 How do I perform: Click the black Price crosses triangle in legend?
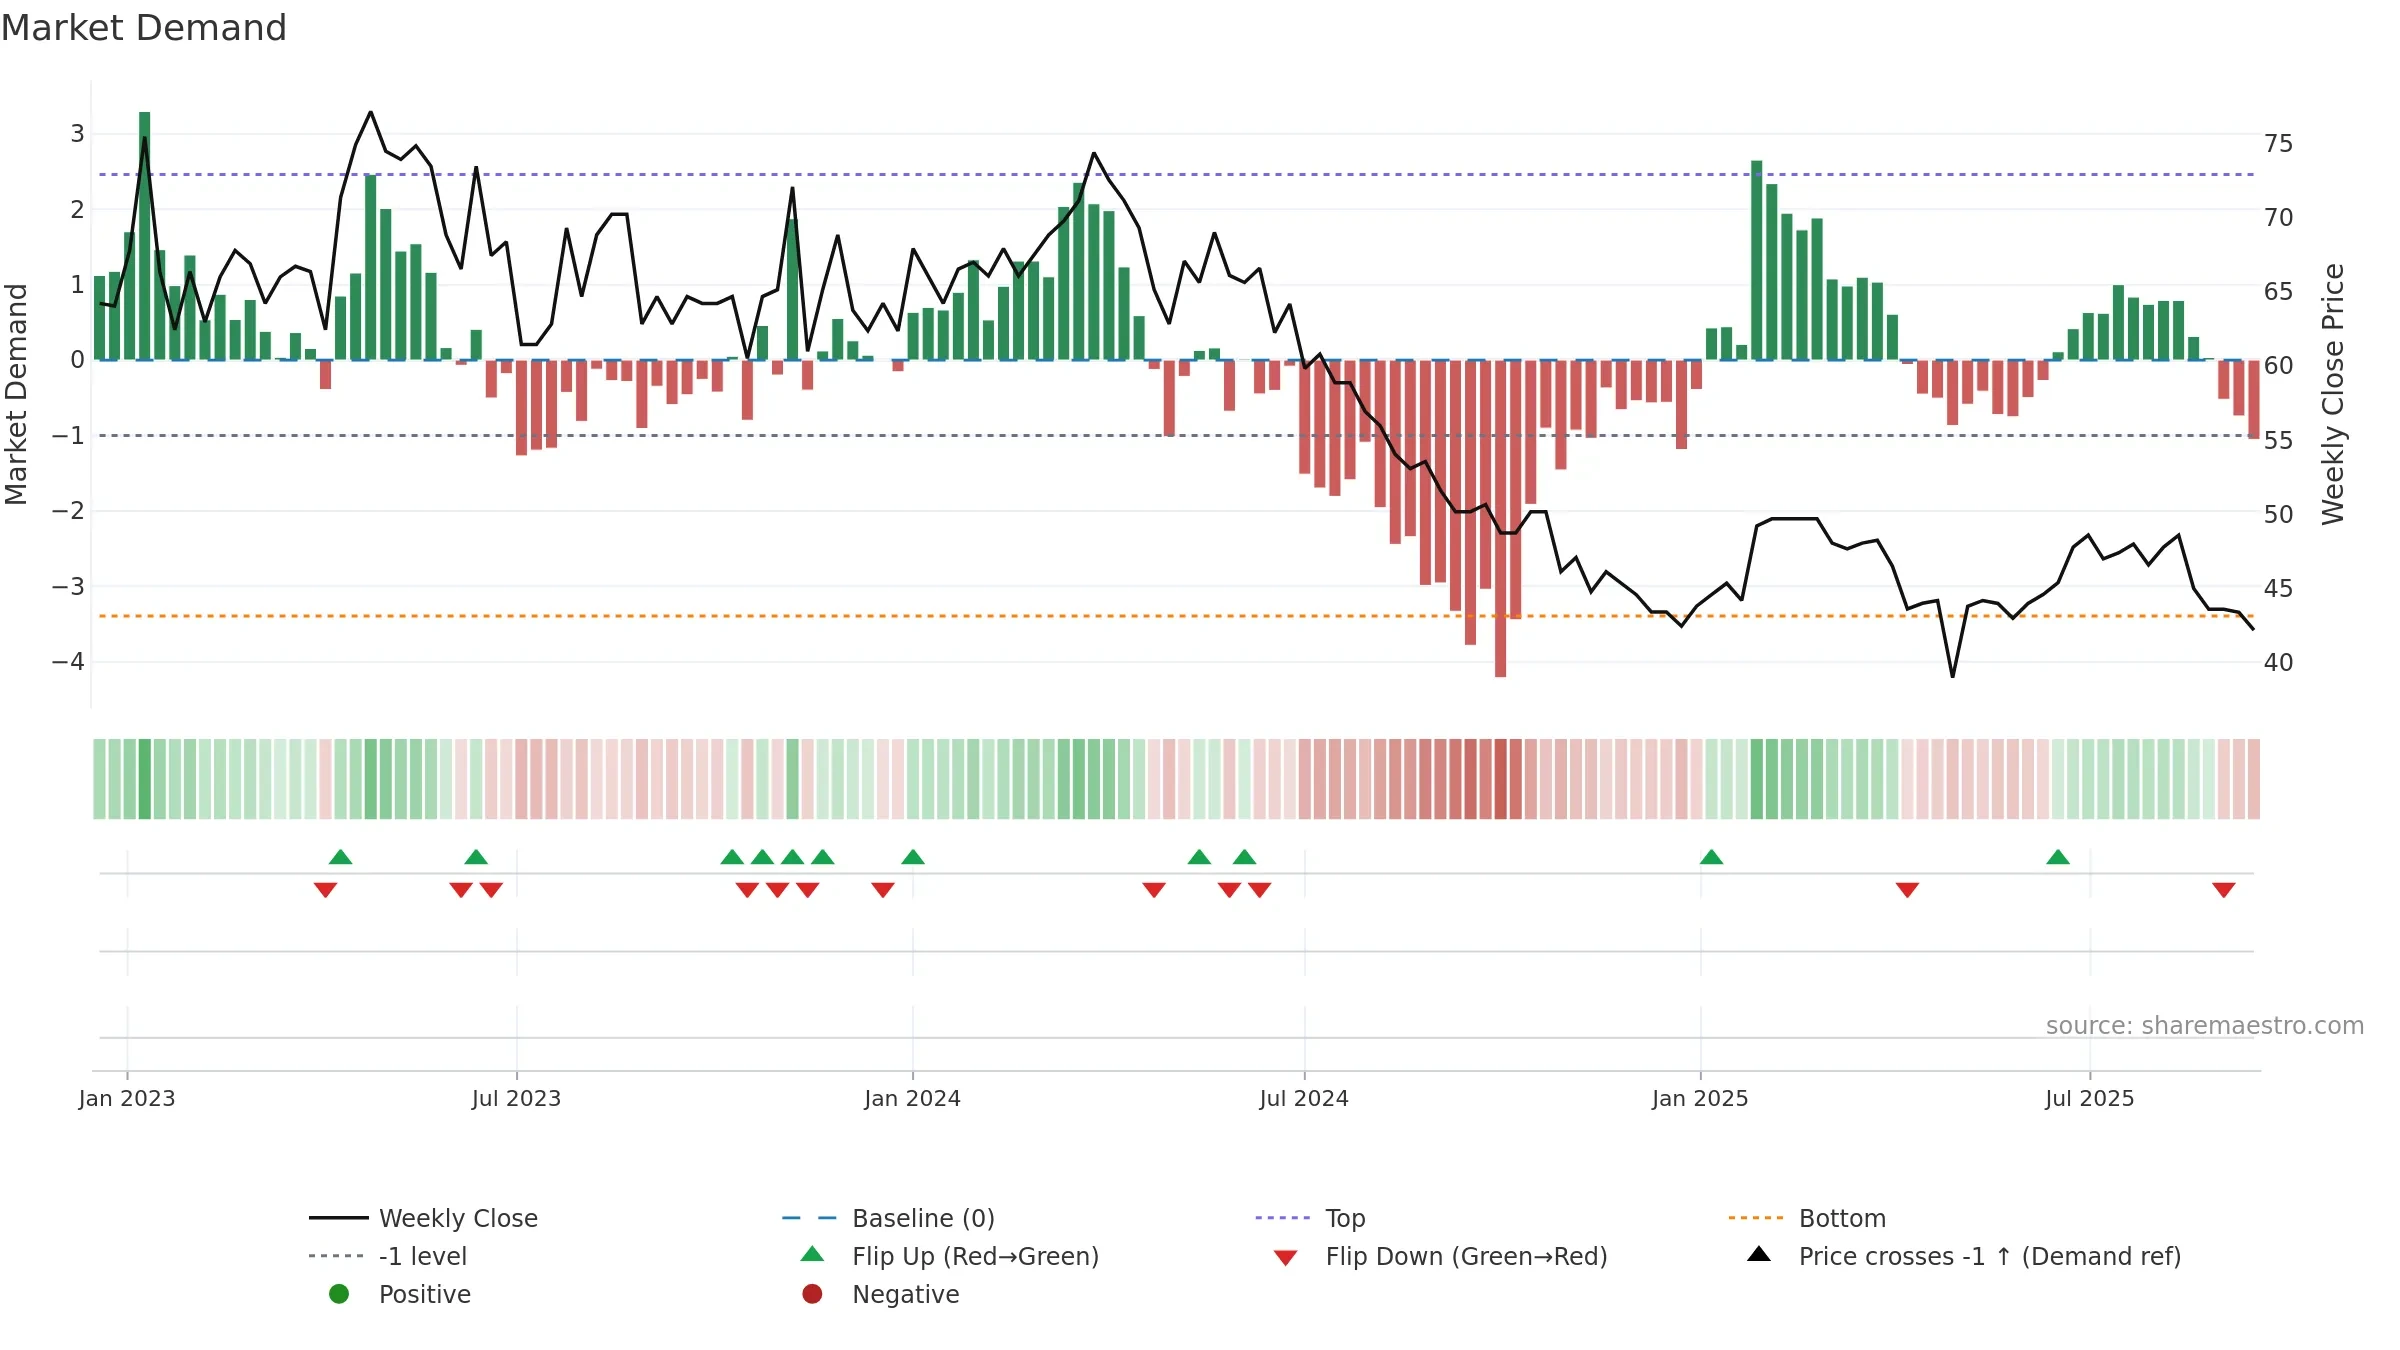(1759, 1254)
